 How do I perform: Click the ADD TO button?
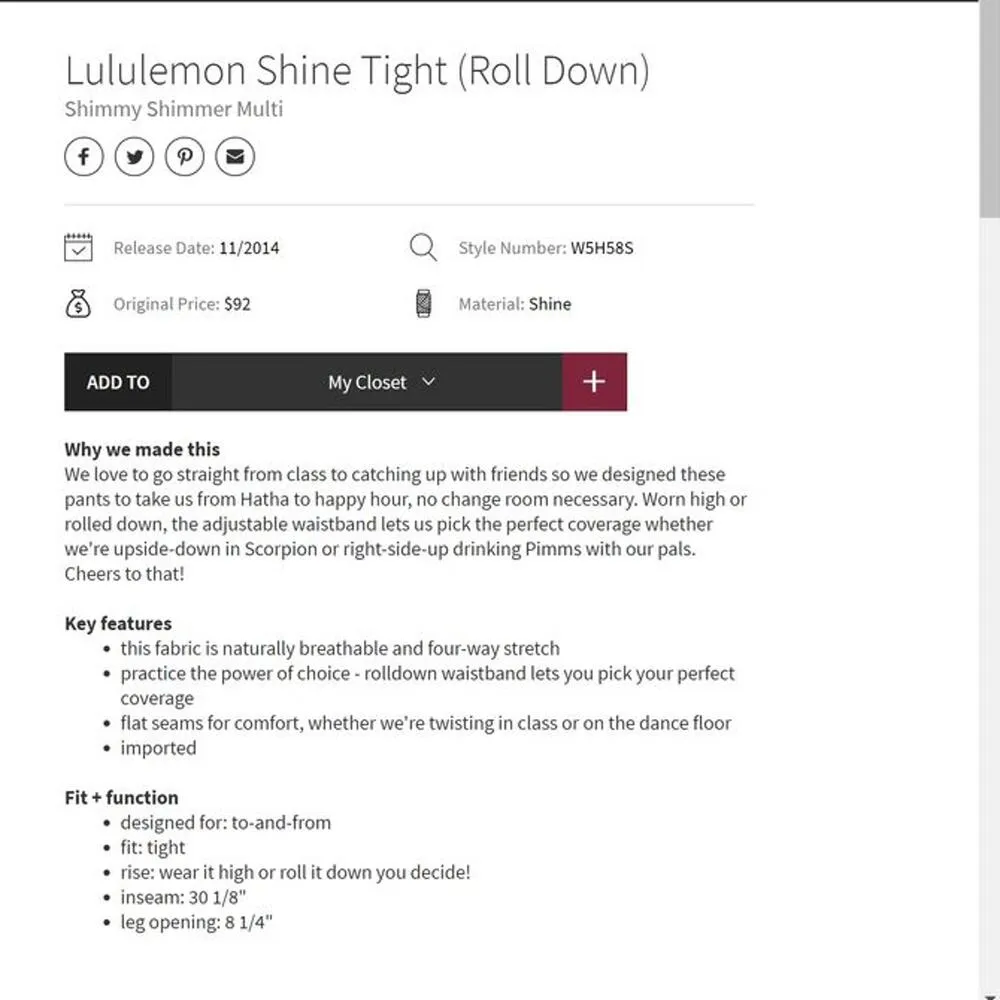(117, 381)
